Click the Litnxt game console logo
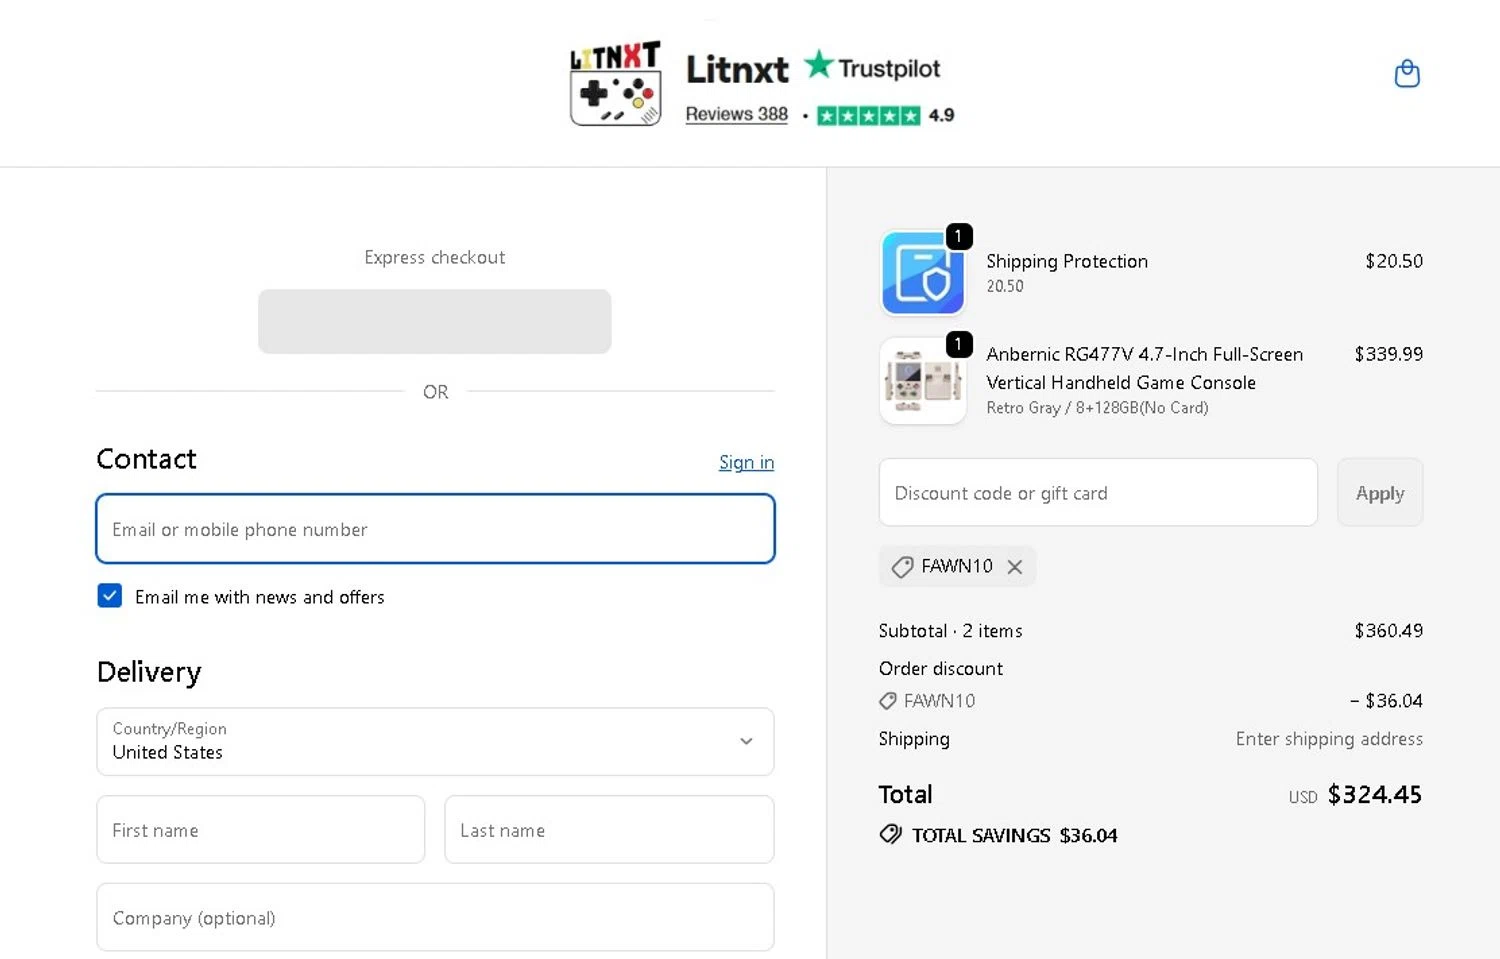The height and width of the screenshot is (959, 1500). pos(615,83)
